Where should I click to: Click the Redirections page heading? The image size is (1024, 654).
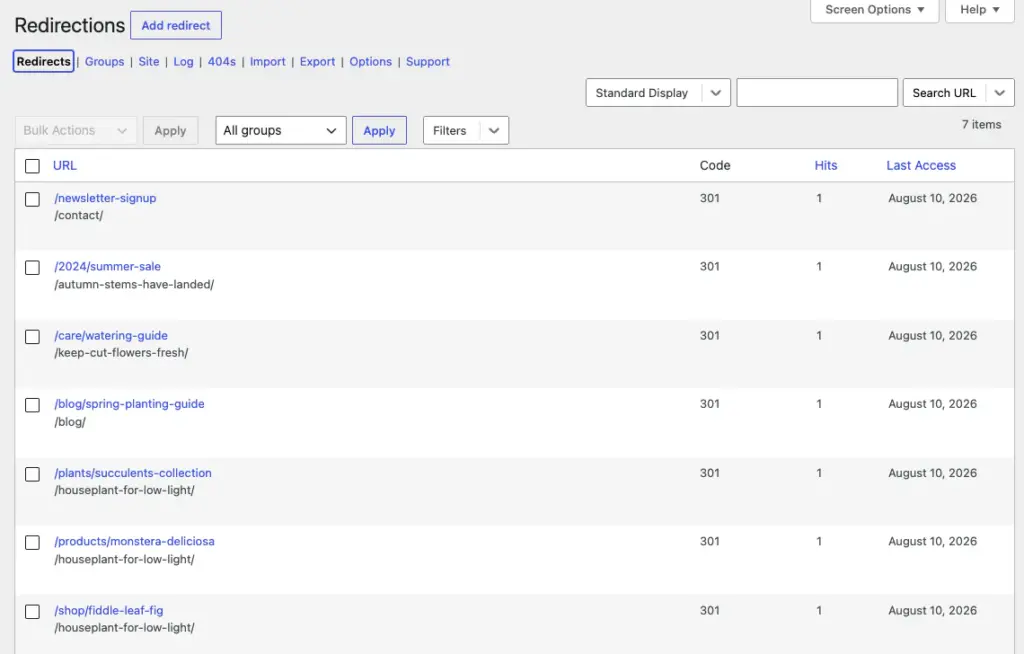point(70,25)
